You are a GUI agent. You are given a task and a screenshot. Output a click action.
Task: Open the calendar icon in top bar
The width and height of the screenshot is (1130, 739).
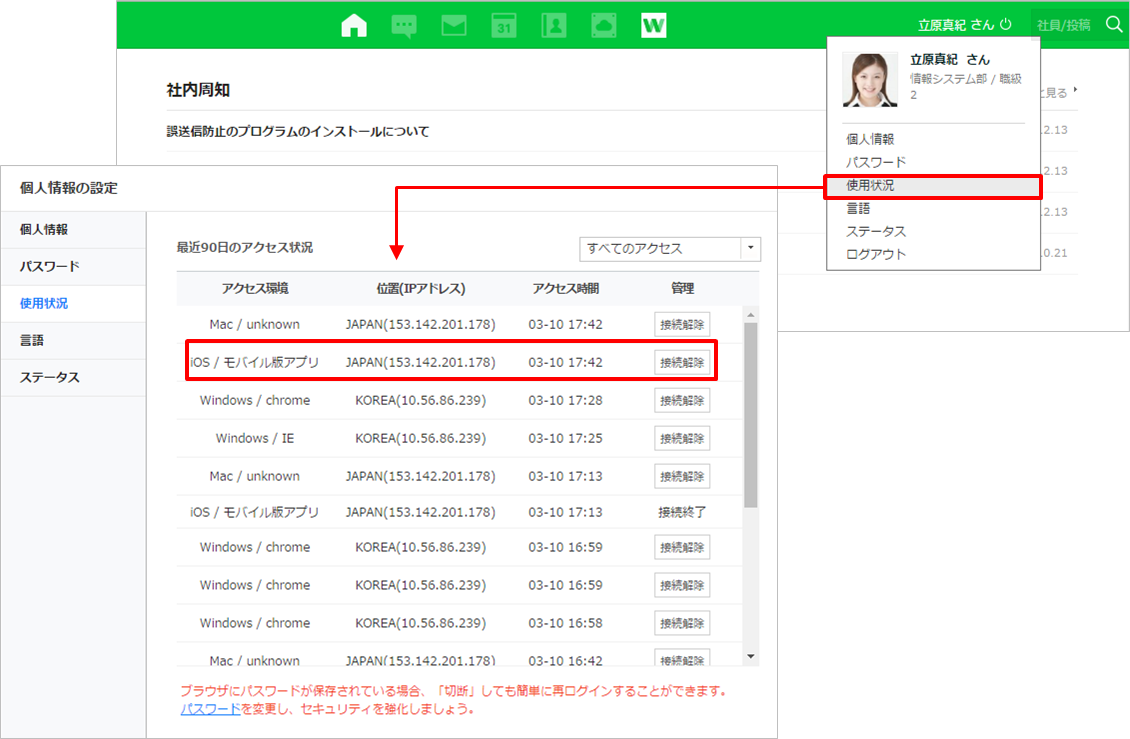pyautogui.click(x=504, y=26)
